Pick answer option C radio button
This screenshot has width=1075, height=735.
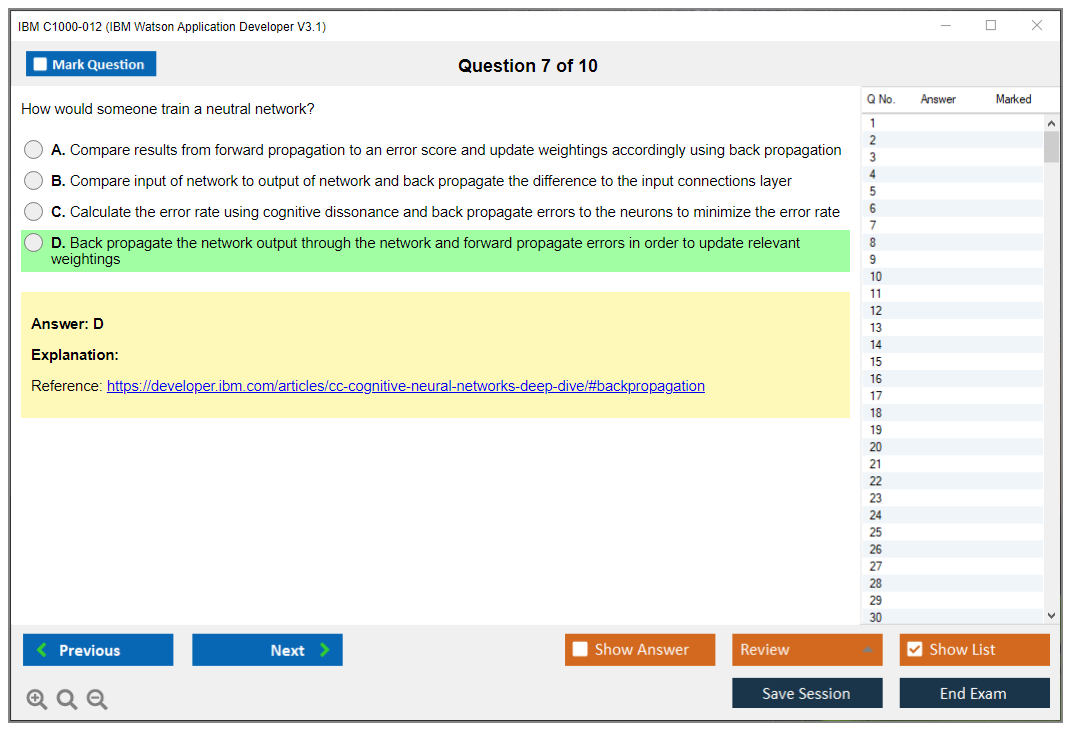click(34, 212)
